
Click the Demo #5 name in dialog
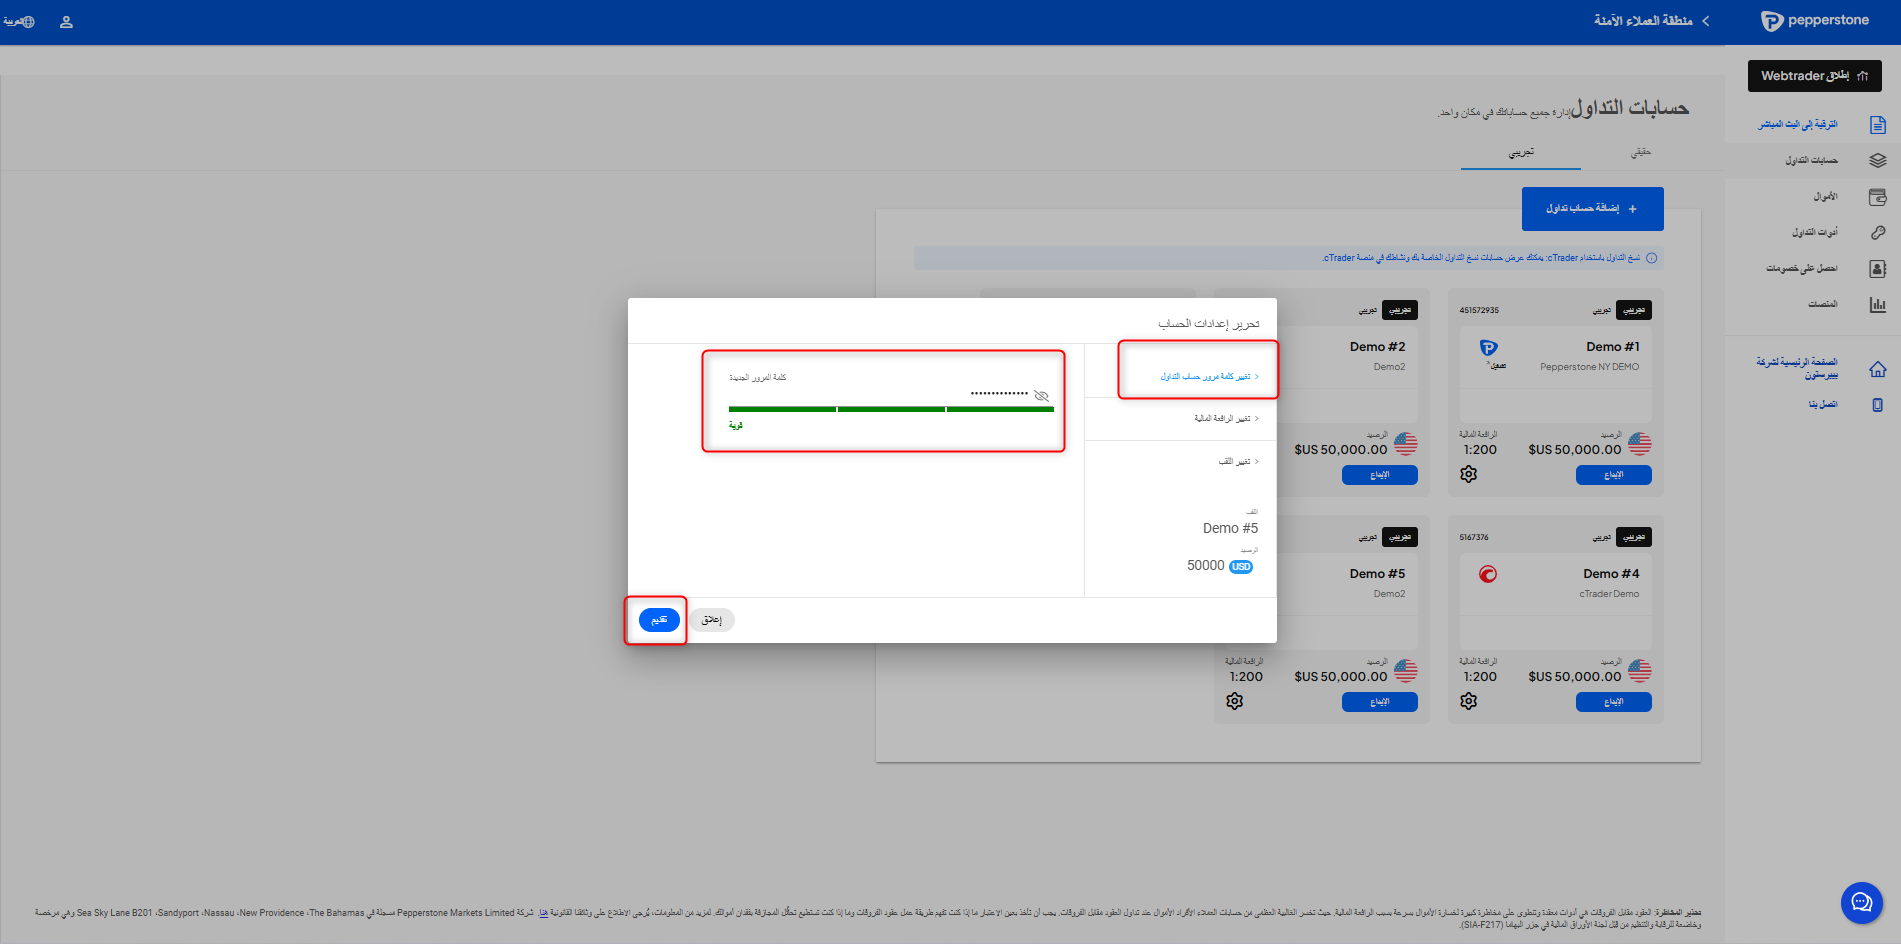pos(1231,528)
